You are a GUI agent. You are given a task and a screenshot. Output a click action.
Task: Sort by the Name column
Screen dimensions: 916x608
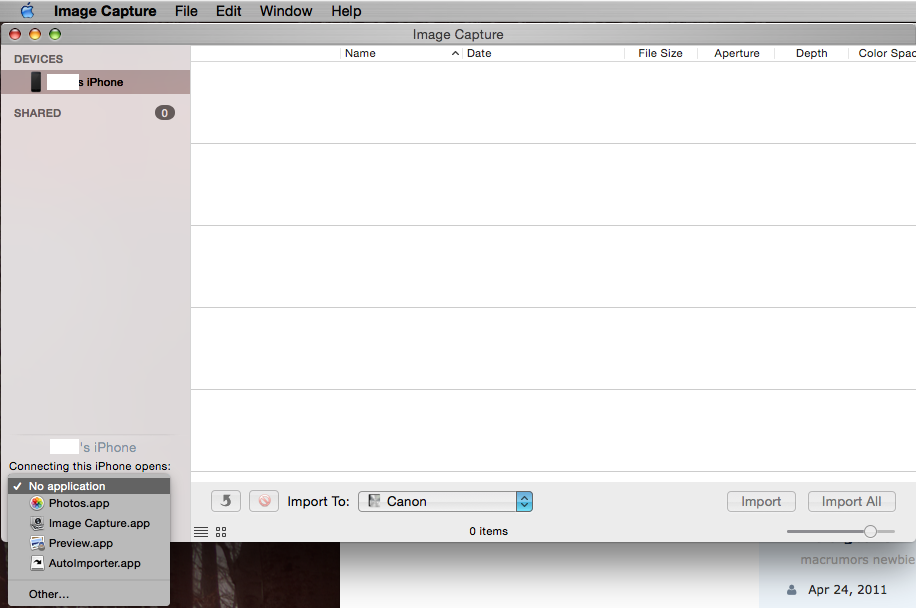pos(401,53)
